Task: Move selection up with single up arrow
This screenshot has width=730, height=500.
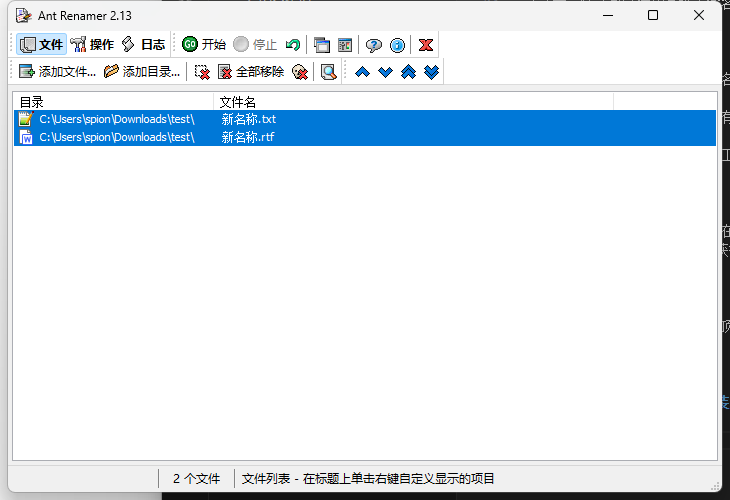Action: 362,72
